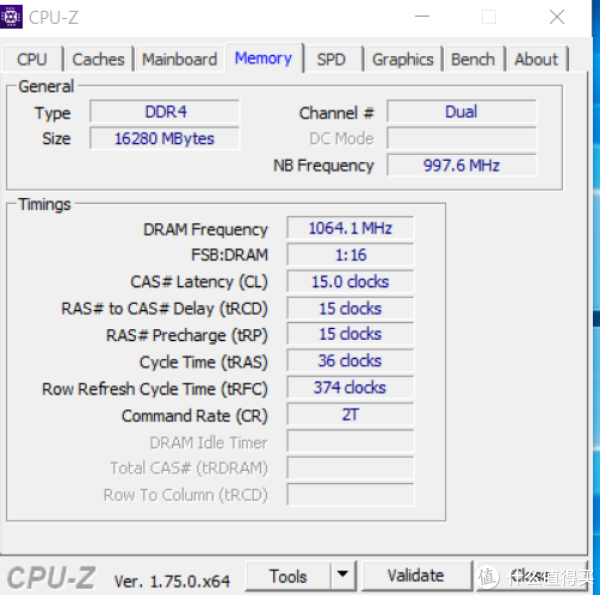Screen dimensions: 600x595
Task: Show the Bench tab
Action: point(473,59)
